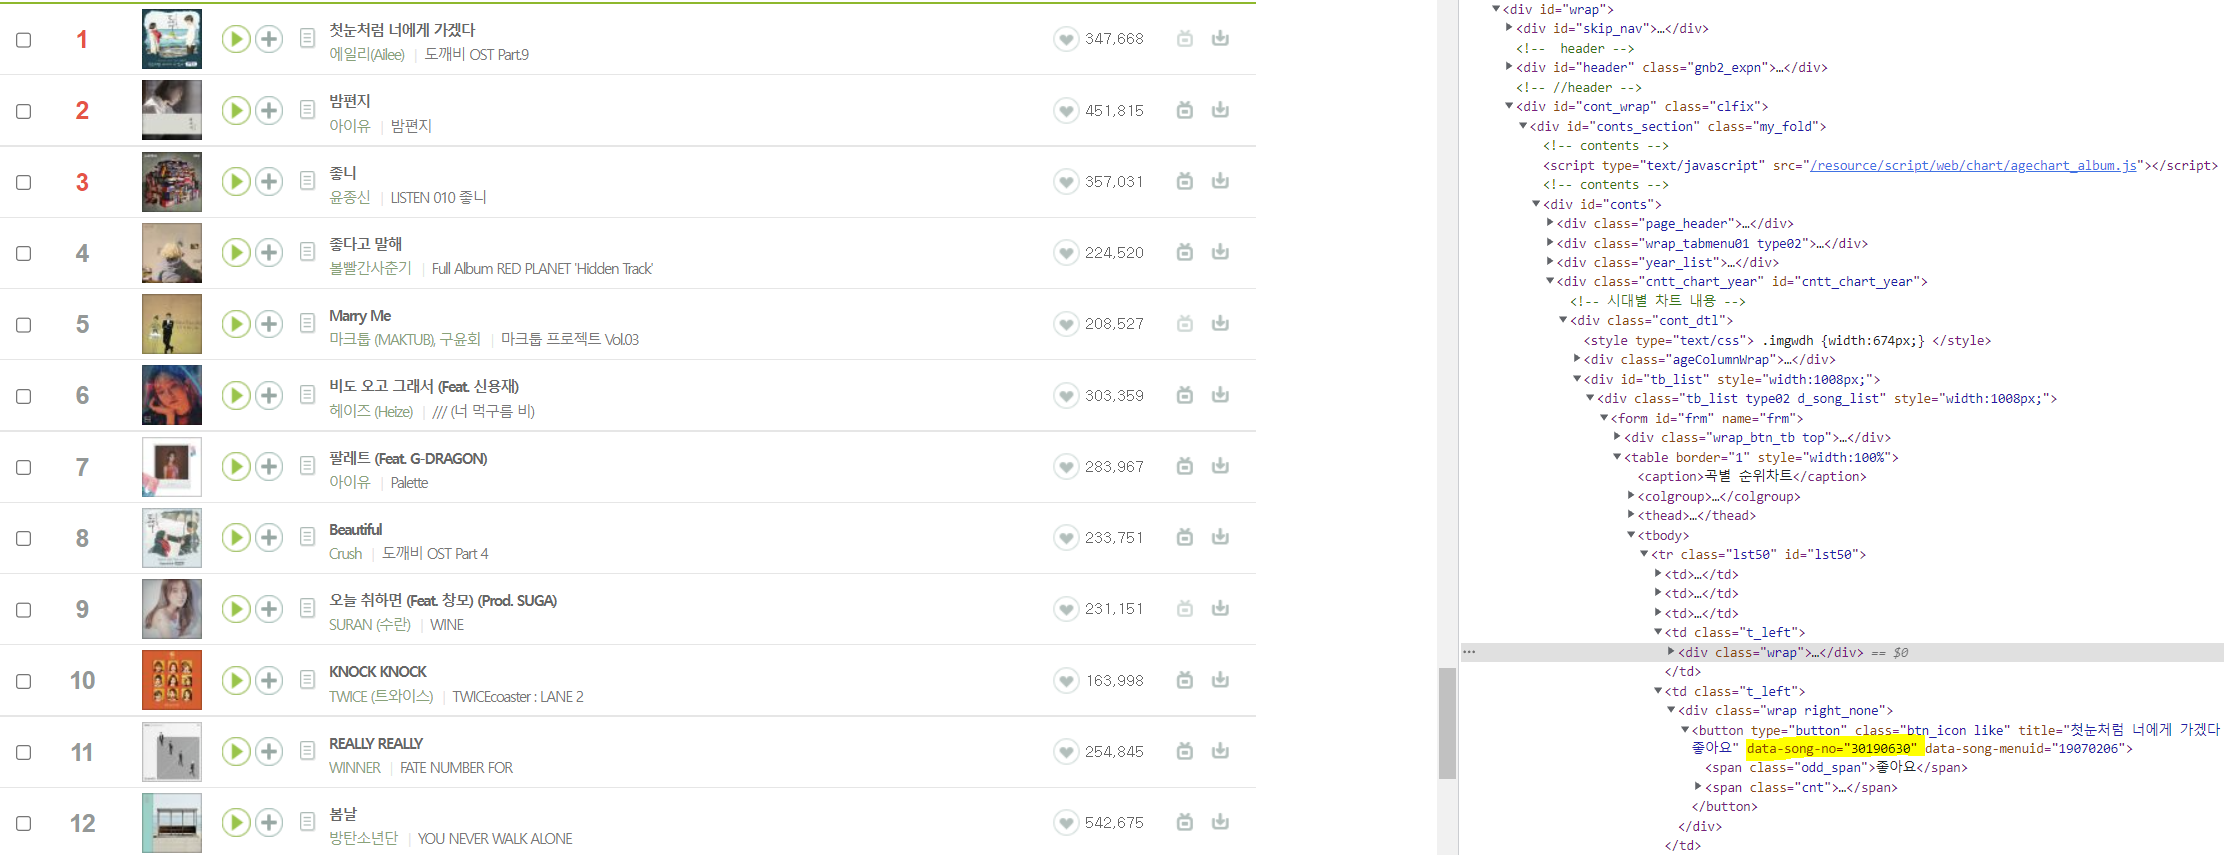Check the box for rank 1 song
The width and height of the screenshot is (2224, 855).
point(24,40)
